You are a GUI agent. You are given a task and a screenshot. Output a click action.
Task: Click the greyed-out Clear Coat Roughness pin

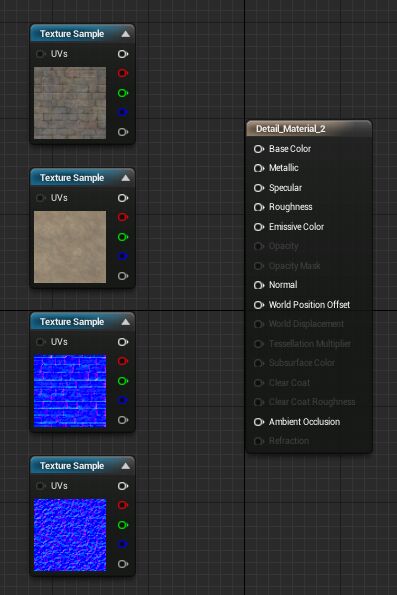[259, 402]
